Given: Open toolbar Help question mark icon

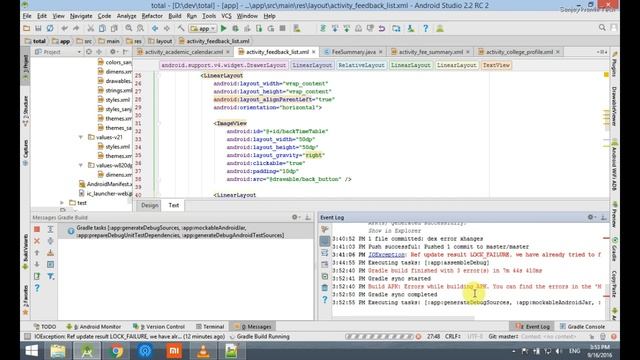Looking at the screenshot, I should tap(425, 28).
